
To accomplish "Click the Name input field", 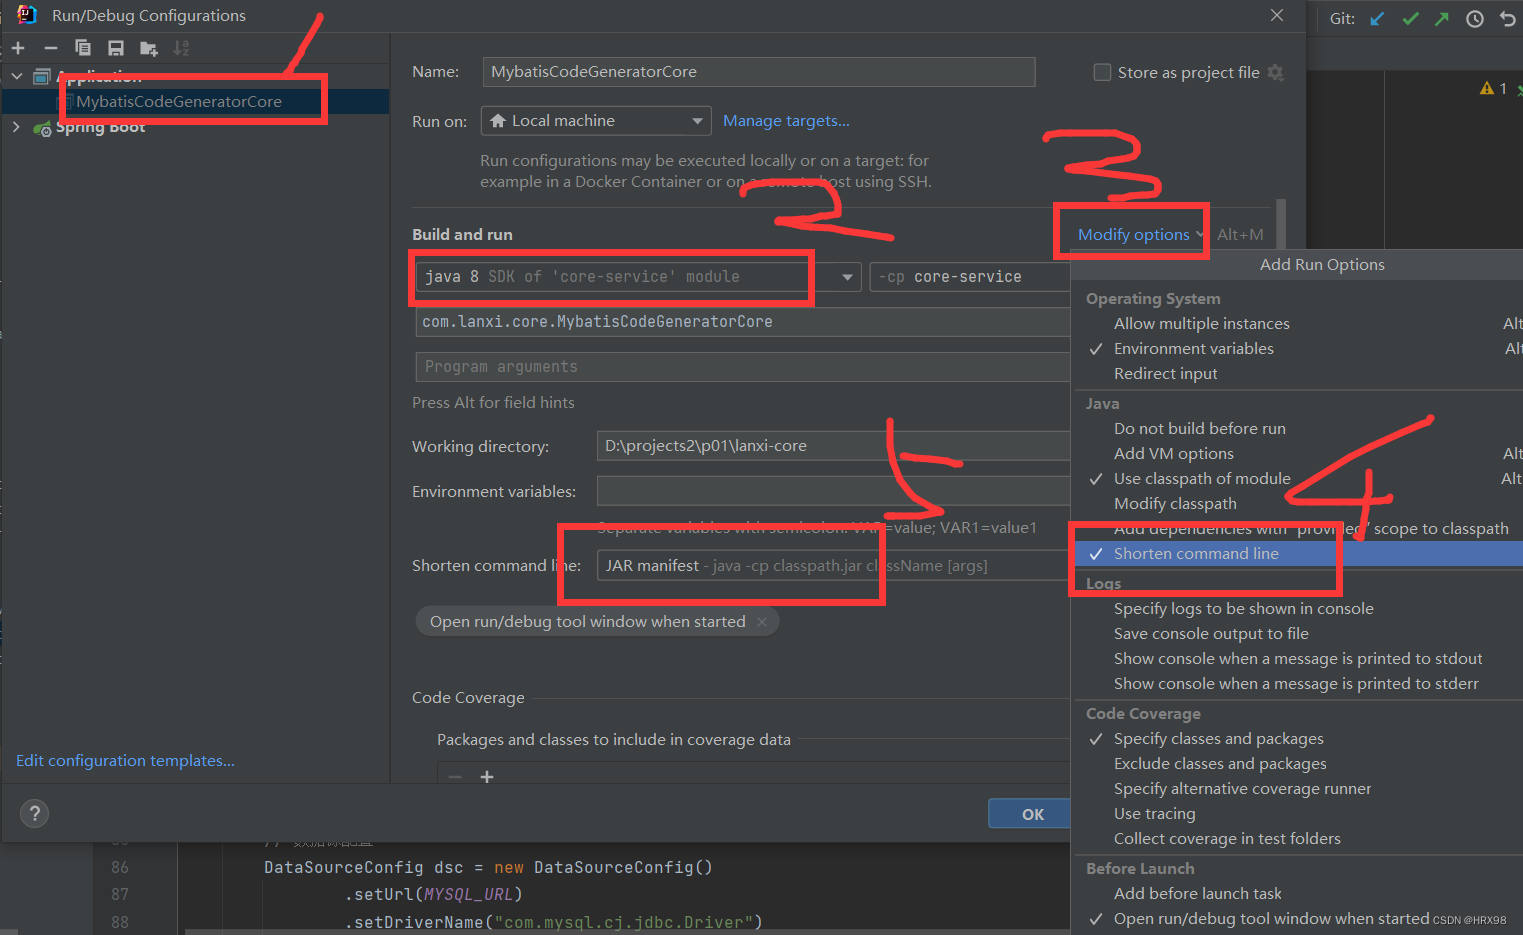I will tap(759, 72).
